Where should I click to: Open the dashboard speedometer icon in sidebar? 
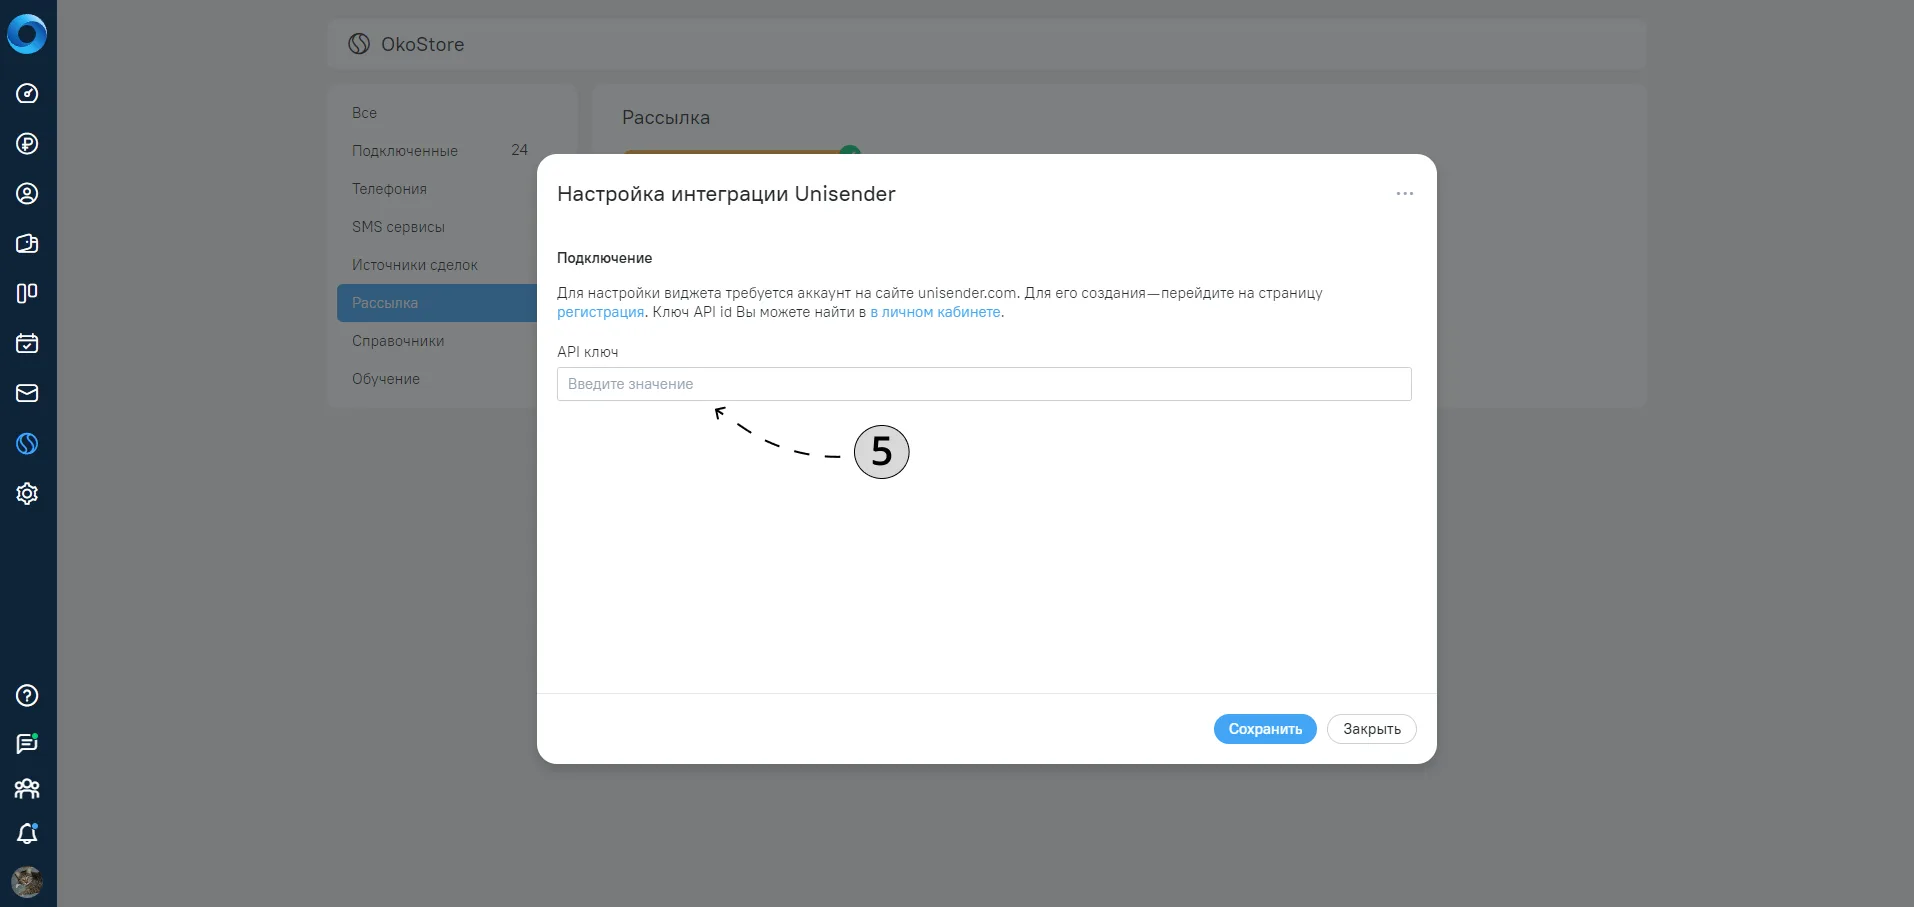pyautogui.click(x=27, y=94)
